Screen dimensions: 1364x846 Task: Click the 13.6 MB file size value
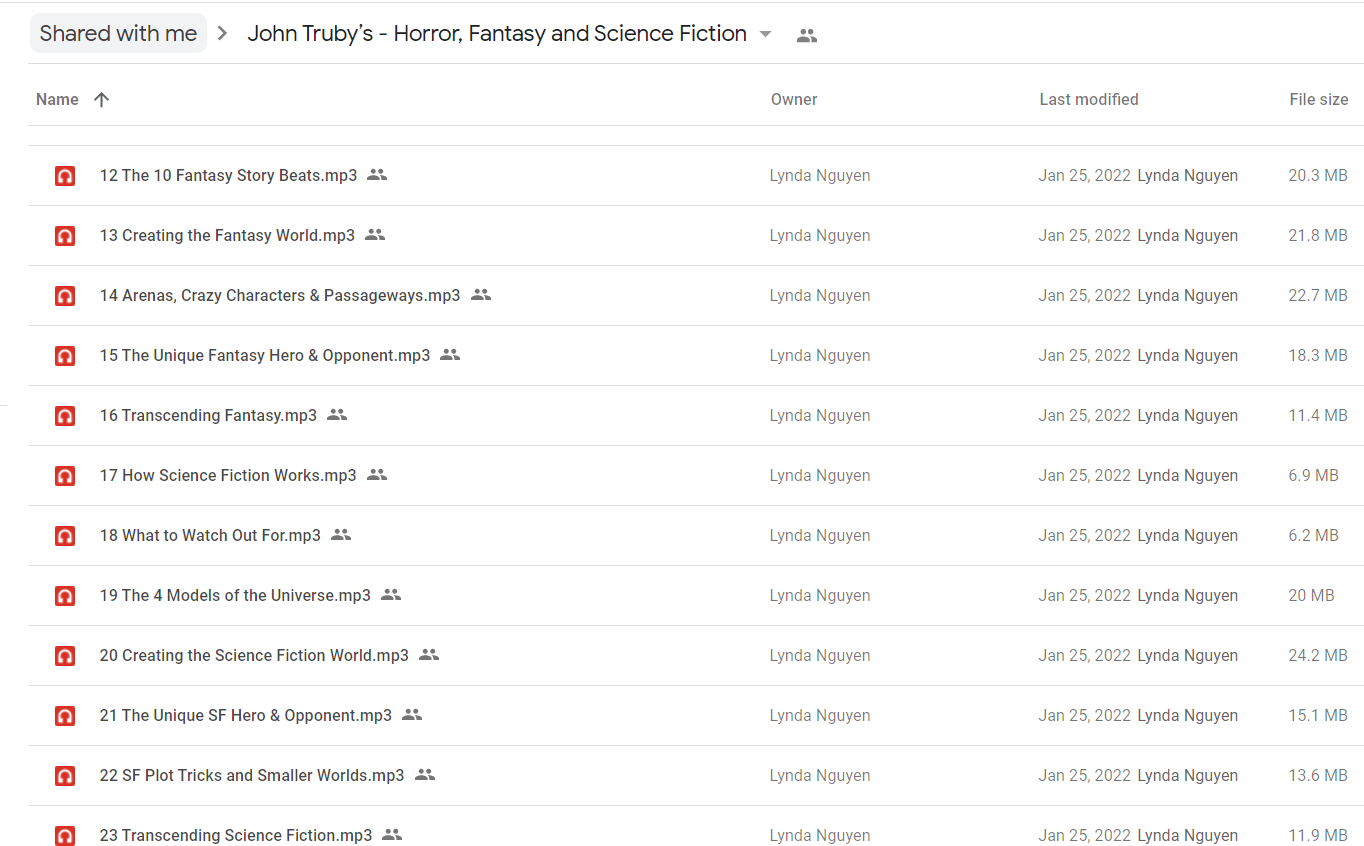click(x=1318, y=775)
